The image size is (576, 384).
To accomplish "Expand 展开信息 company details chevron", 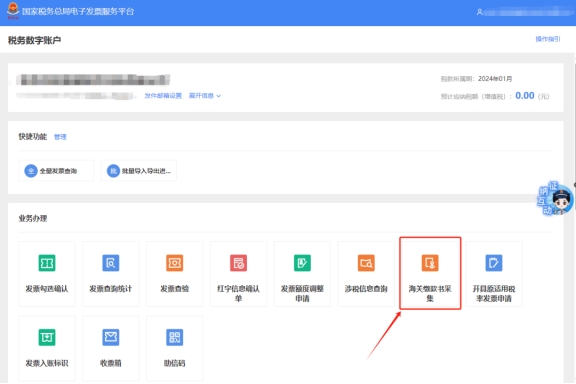I will pyautogui.click(x=219, y=96).
